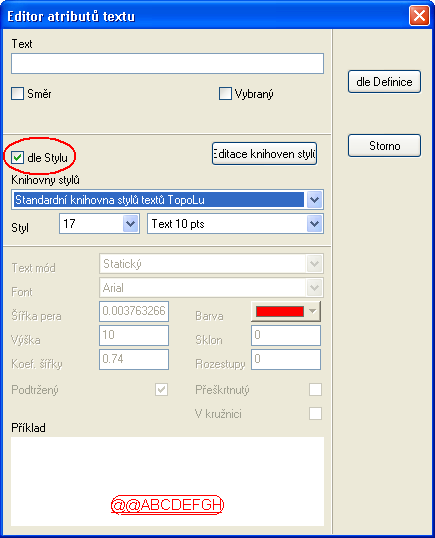The image size is (435, 538).
Task: Toggle the Vybraný checkbox
Action: click(225, 93)
